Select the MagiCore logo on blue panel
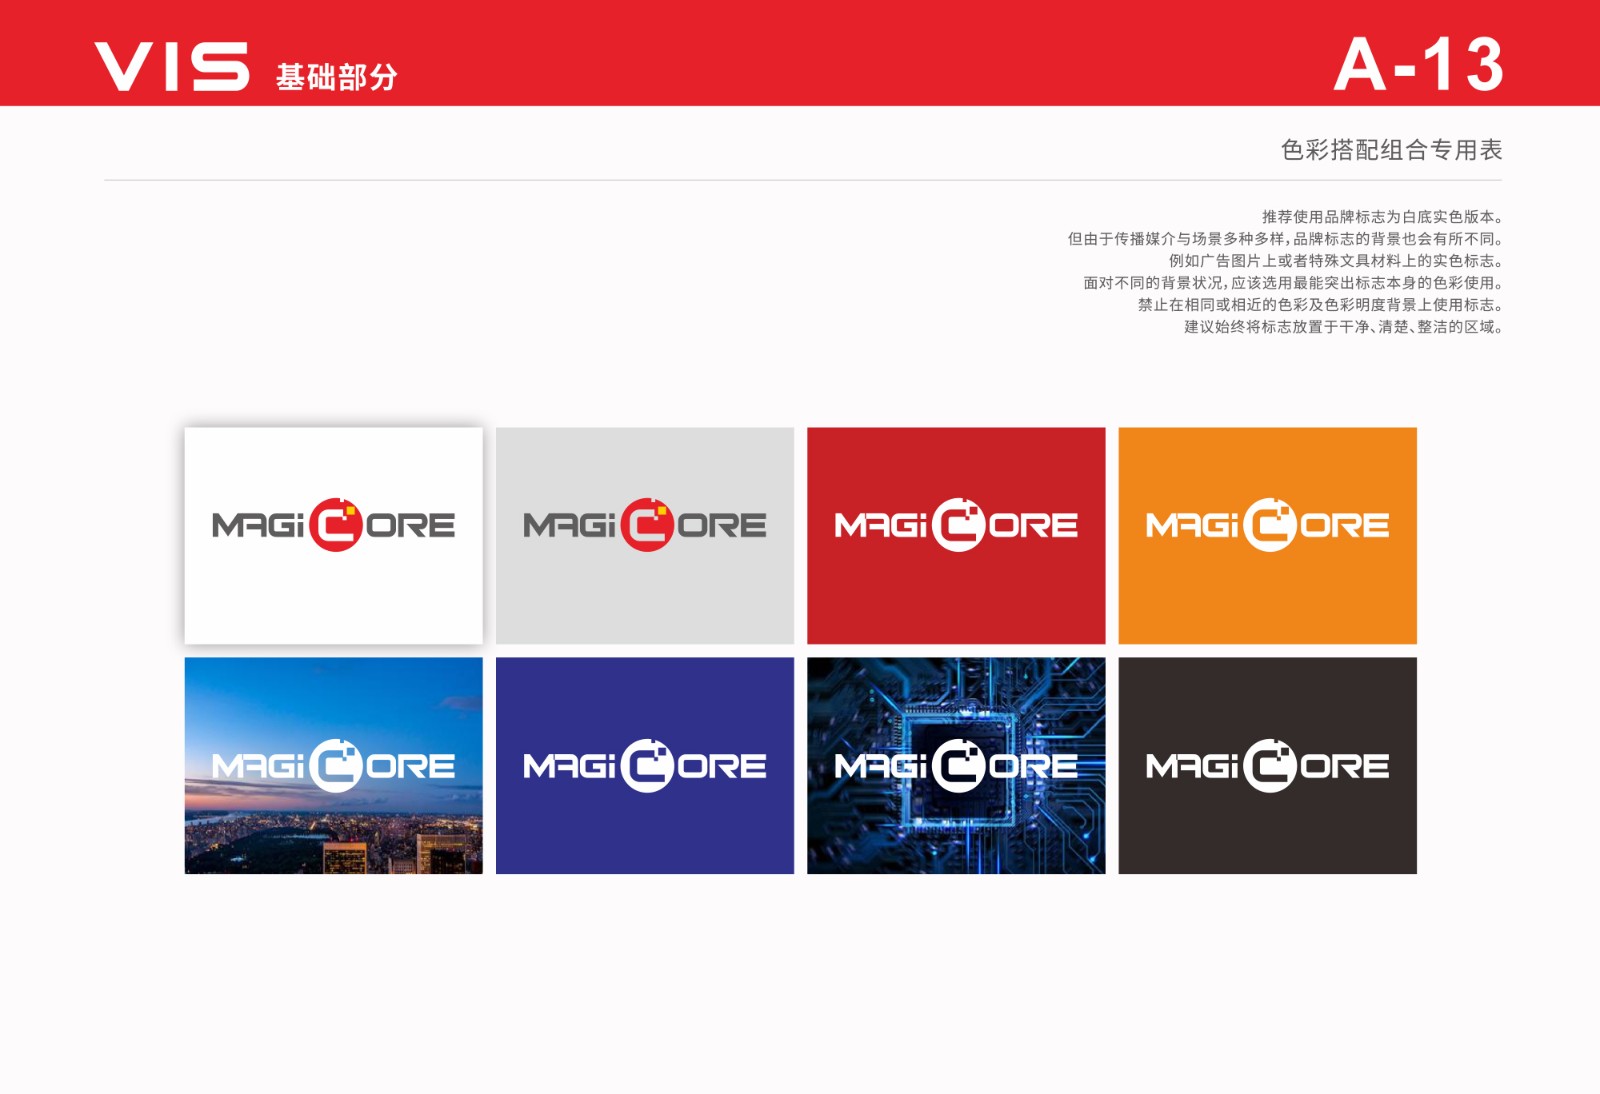 [x=645, y=764]
